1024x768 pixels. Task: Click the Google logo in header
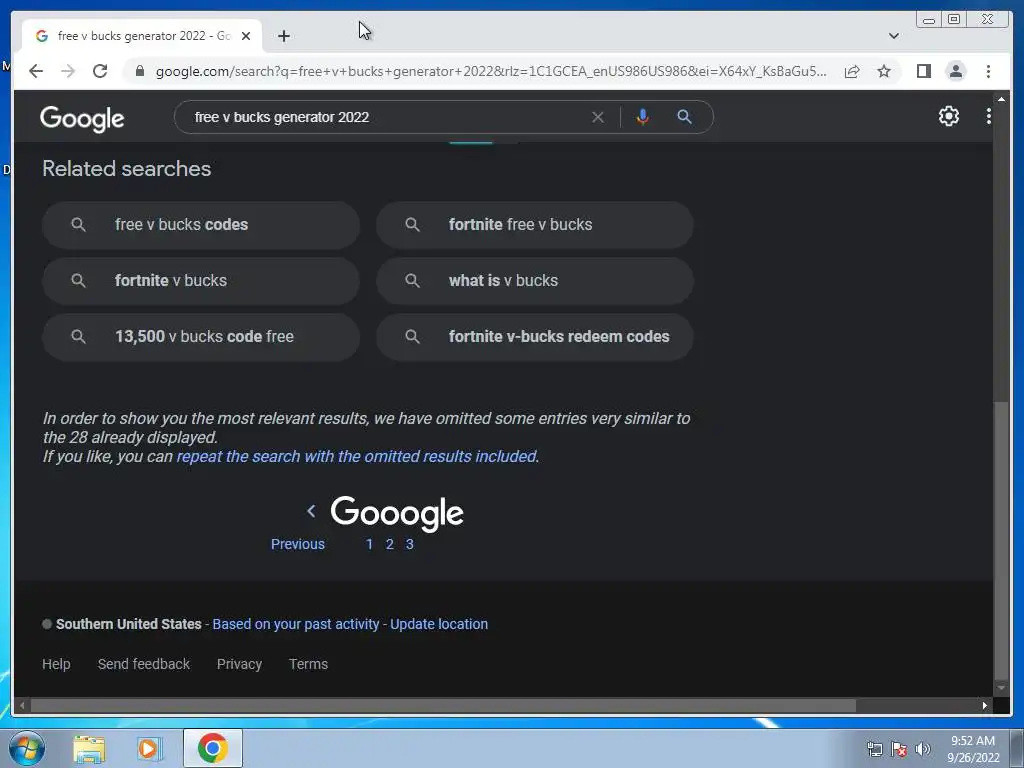coord(82,119)
